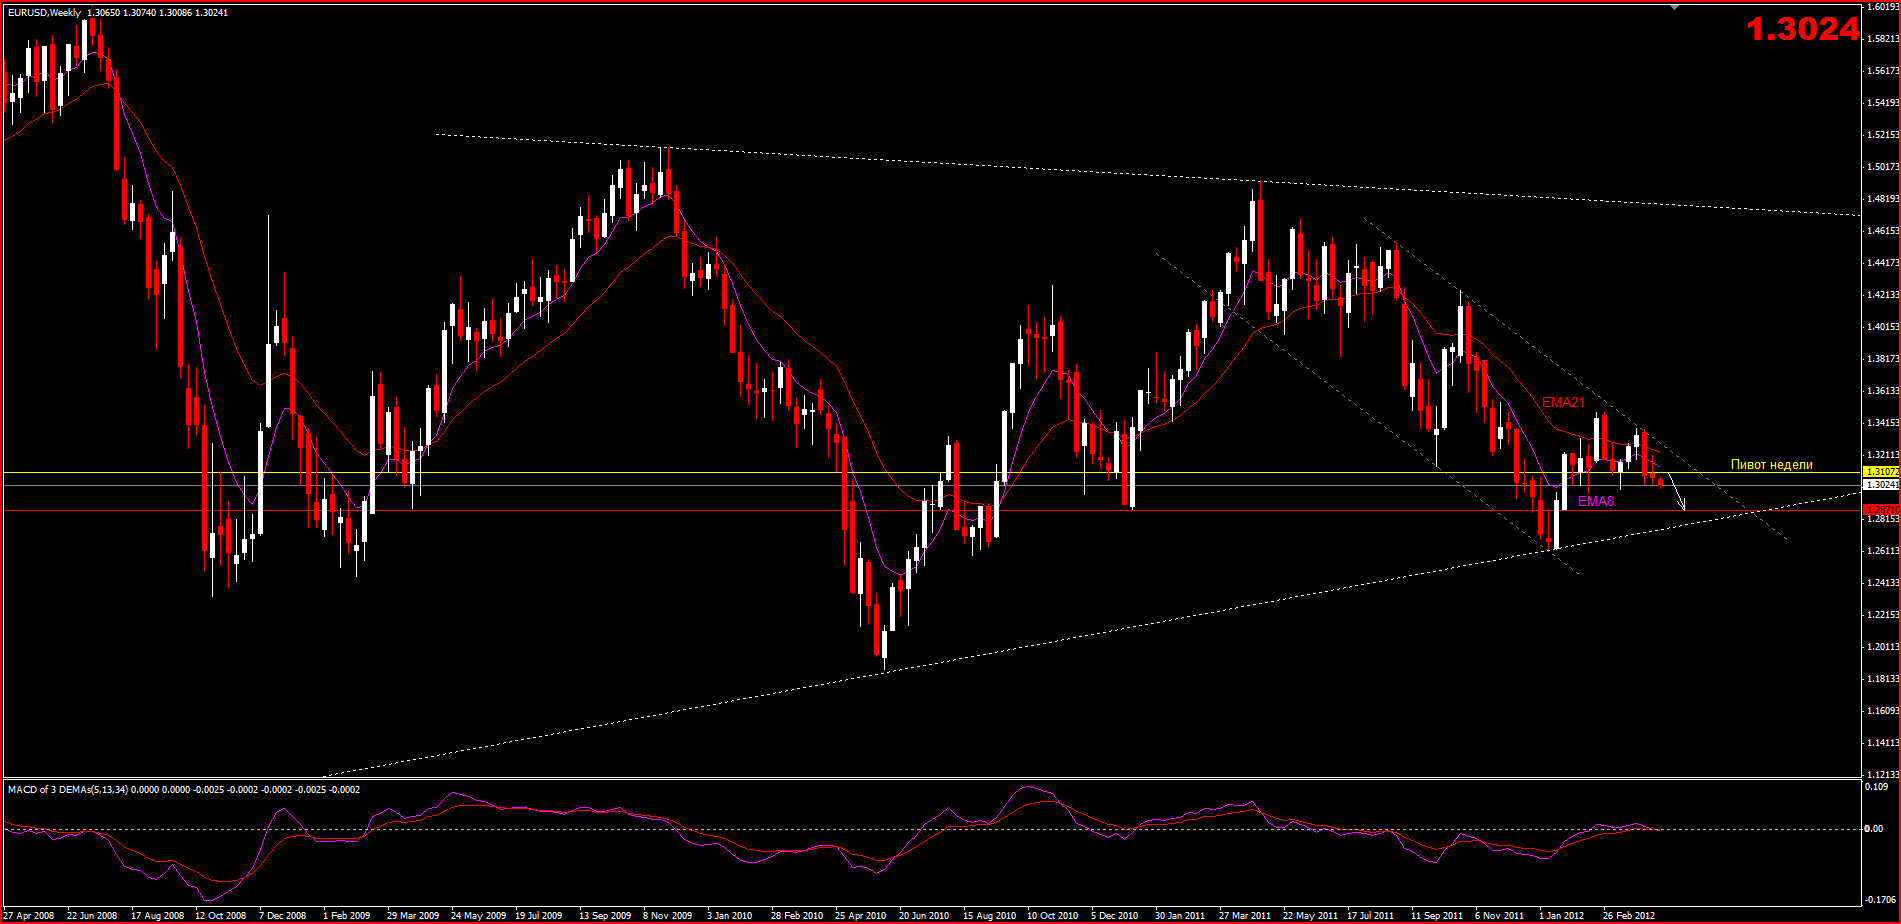Click the '29 Mar 2009' date label
This screenshot has height=924, width=1901.
coord(413,915)
